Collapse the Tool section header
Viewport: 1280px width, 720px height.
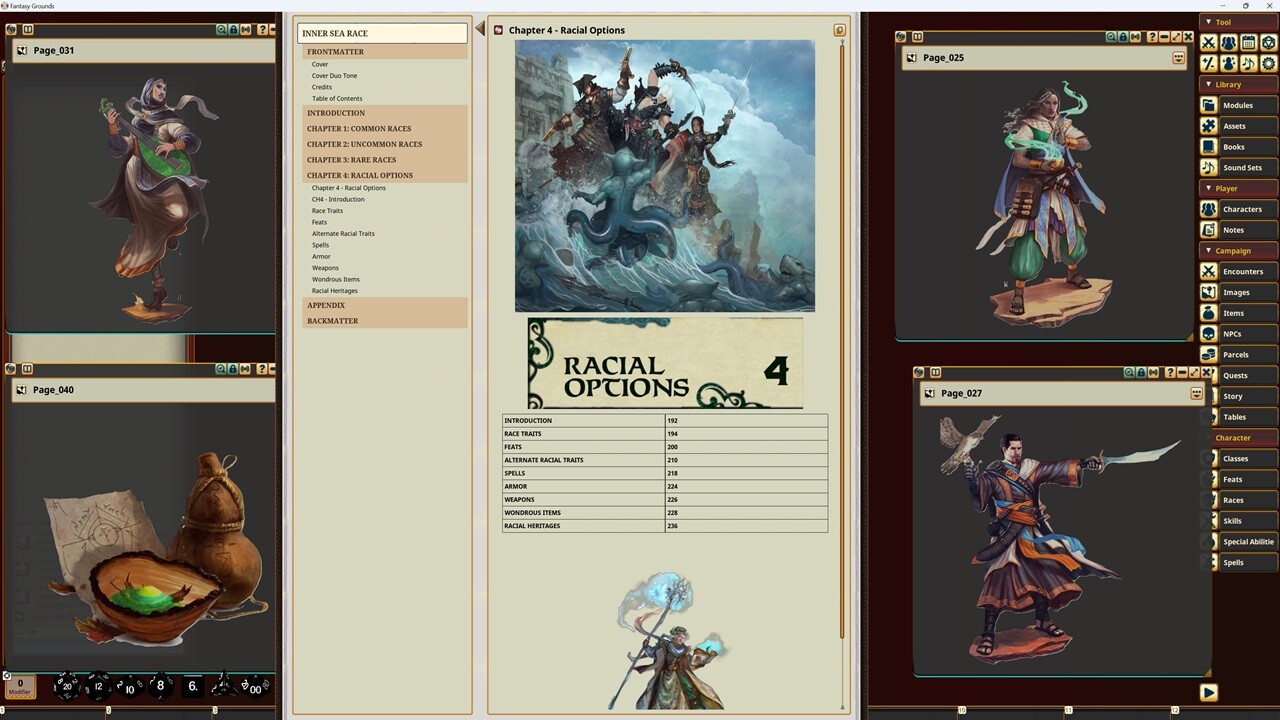[1224, 22]
